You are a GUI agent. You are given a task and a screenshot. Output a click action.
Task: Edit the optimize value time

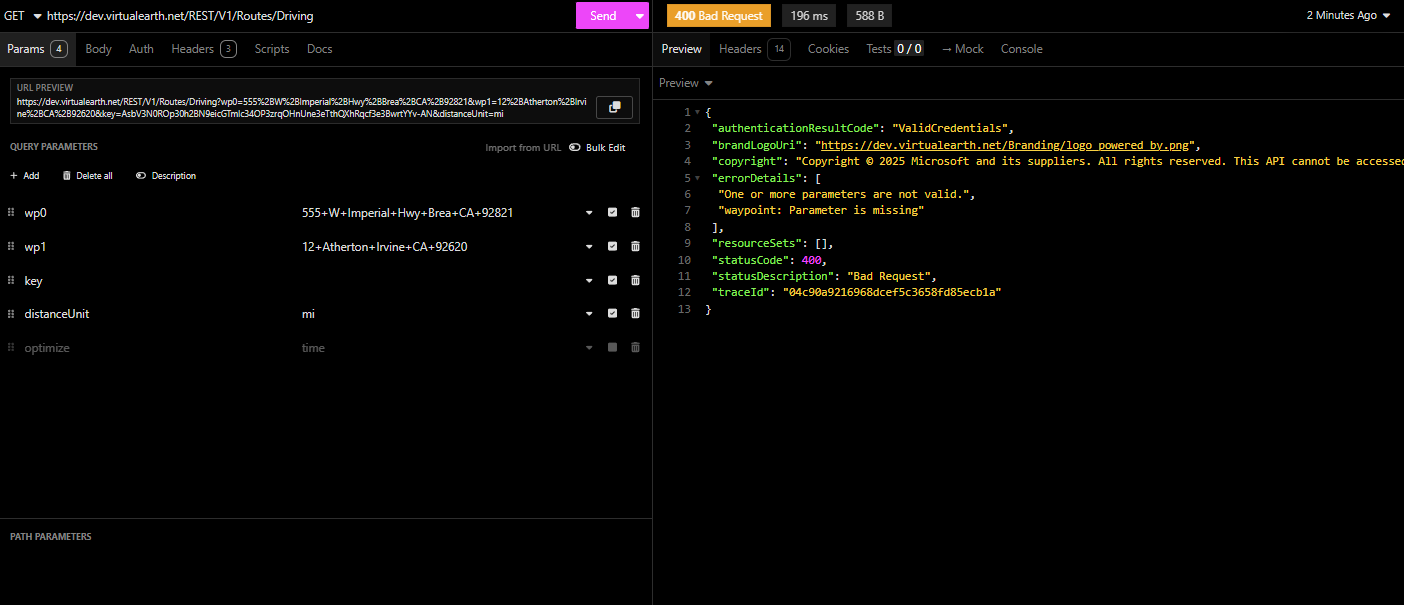pyautogui.click(x=440, y=347)
